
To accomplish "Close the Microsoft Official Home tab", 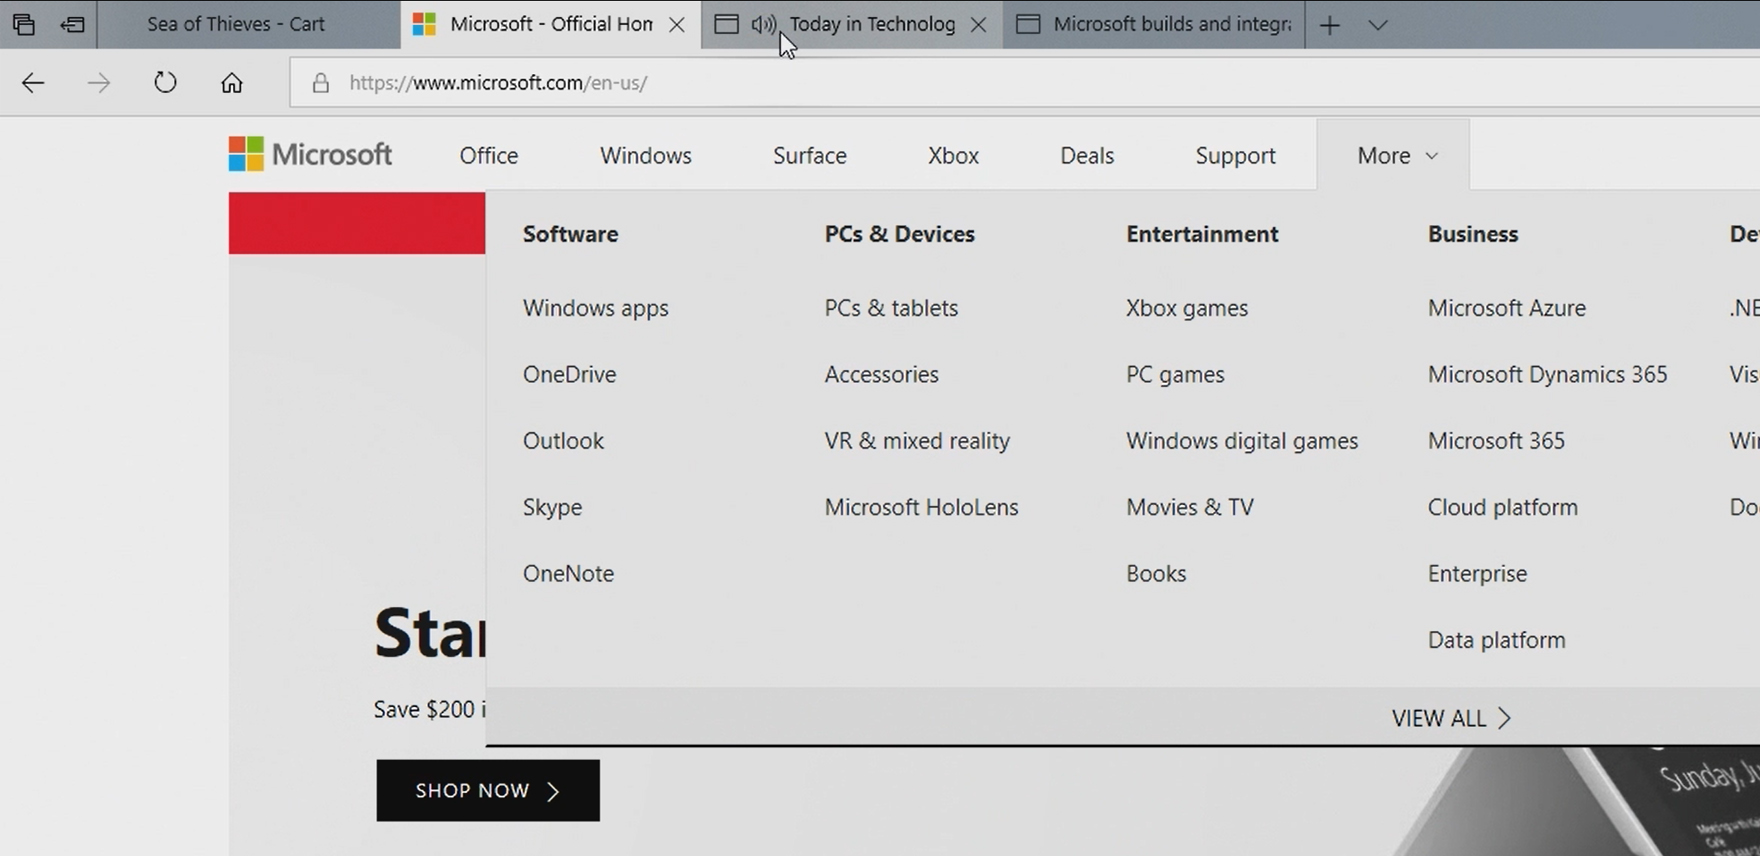I will click(677, 25).
